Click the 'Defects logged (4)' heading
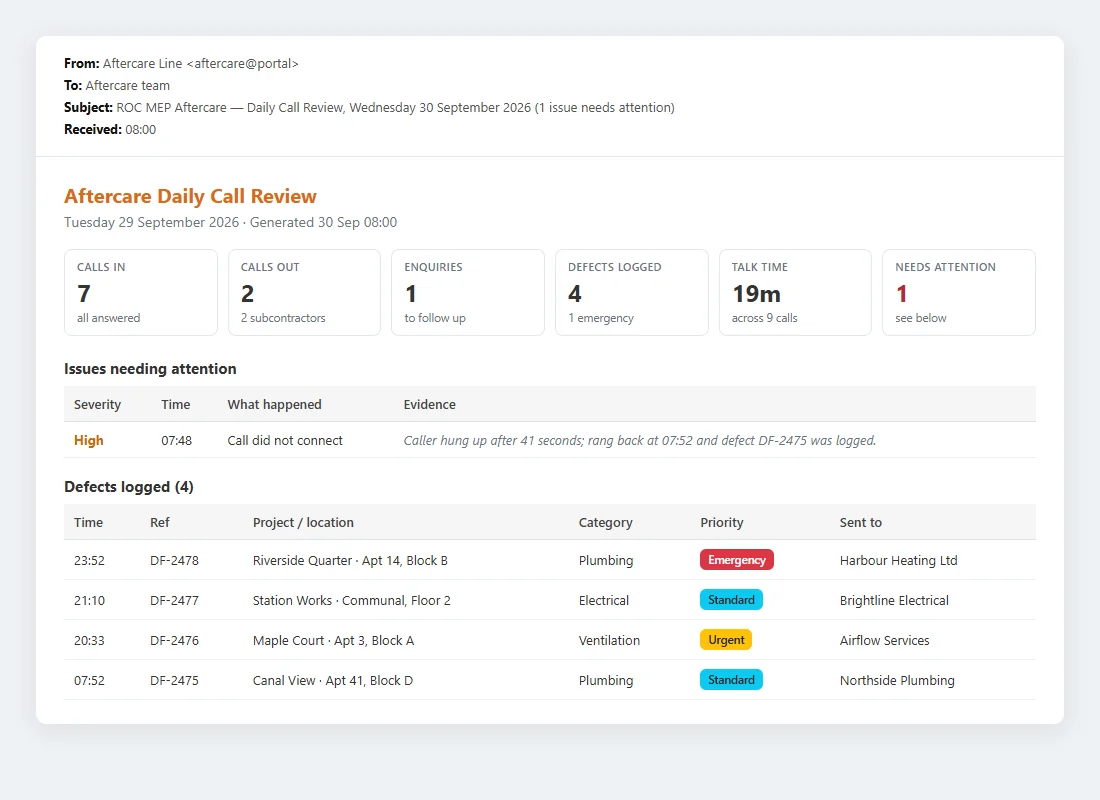 tap(128, 486)
